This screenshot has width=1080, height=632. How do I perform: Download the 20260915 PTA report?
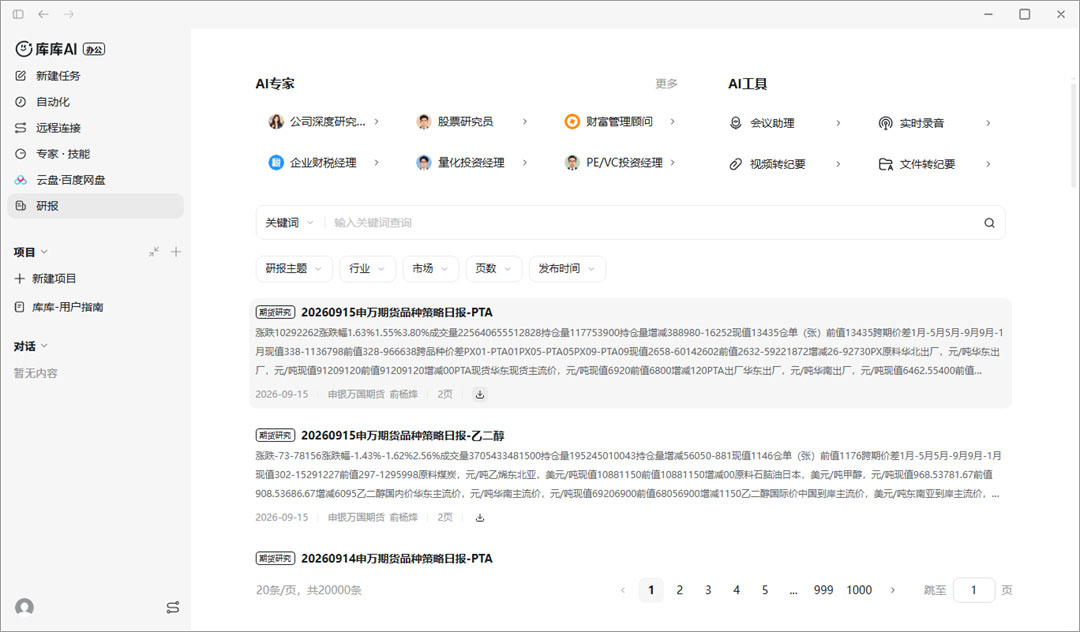coord(480,394)
